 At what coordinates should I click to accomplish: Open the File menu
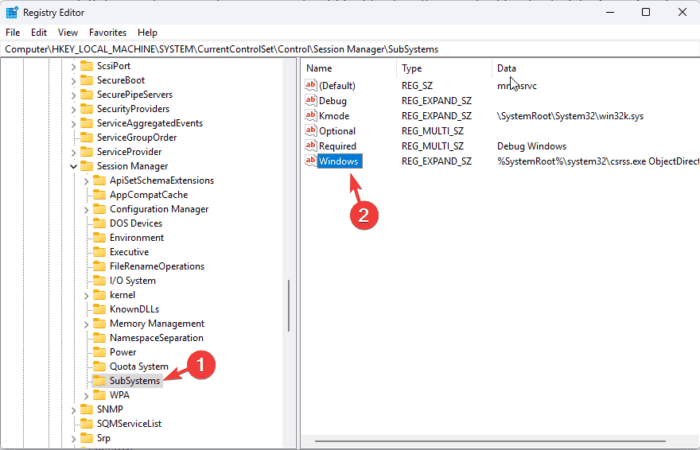coord(12,33)
